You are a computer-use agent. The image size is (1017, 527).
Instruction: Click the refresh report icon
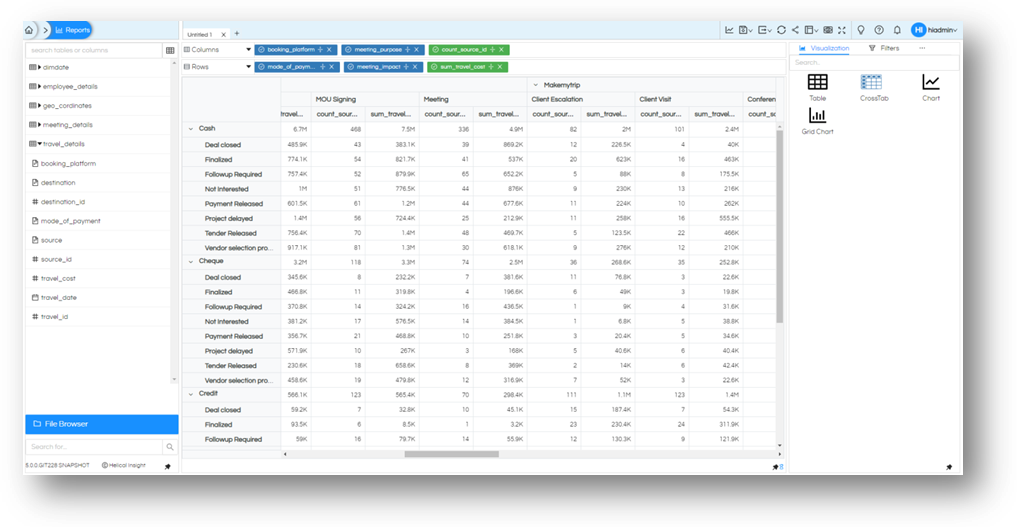click(x=782, y=30)
